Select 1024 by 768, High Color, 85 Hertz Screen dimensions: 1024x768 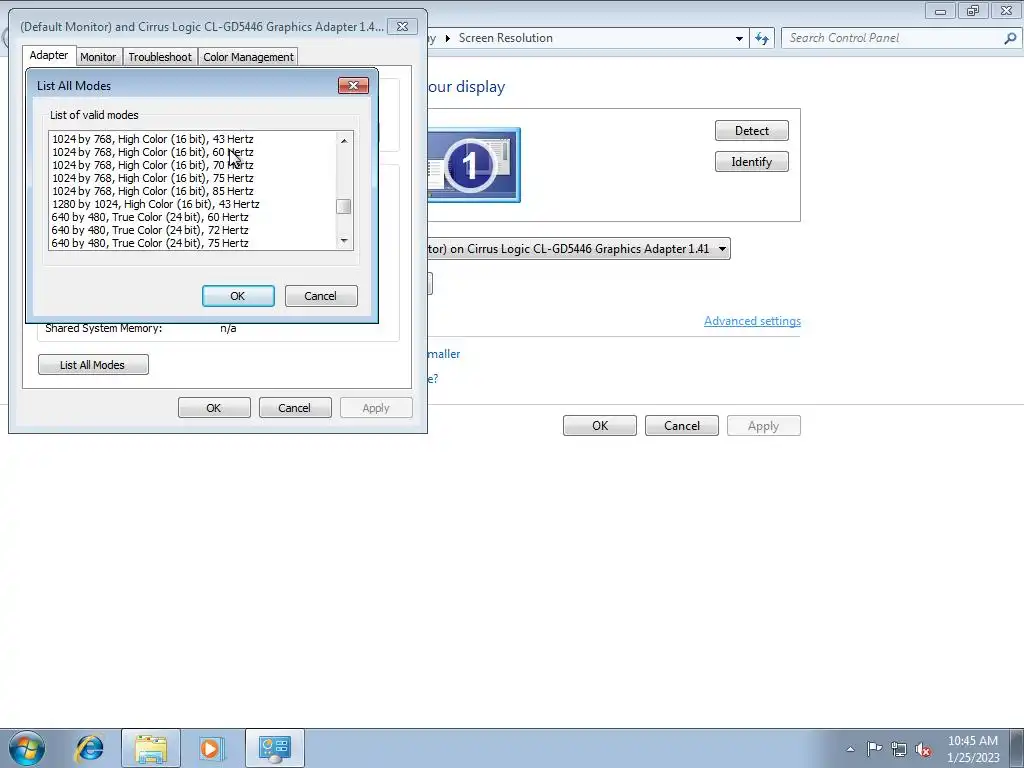(193, 191)
